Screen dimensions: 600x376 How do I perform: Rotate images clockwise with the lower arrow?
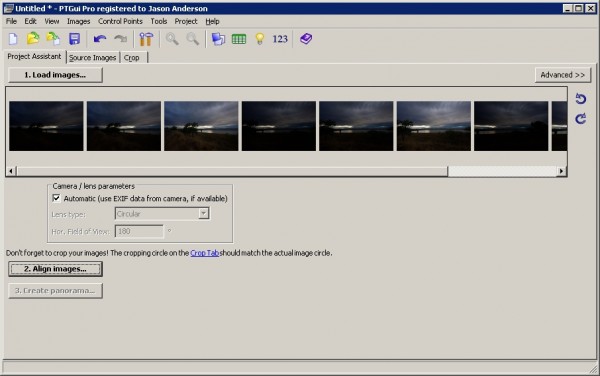tap(580, 119)
